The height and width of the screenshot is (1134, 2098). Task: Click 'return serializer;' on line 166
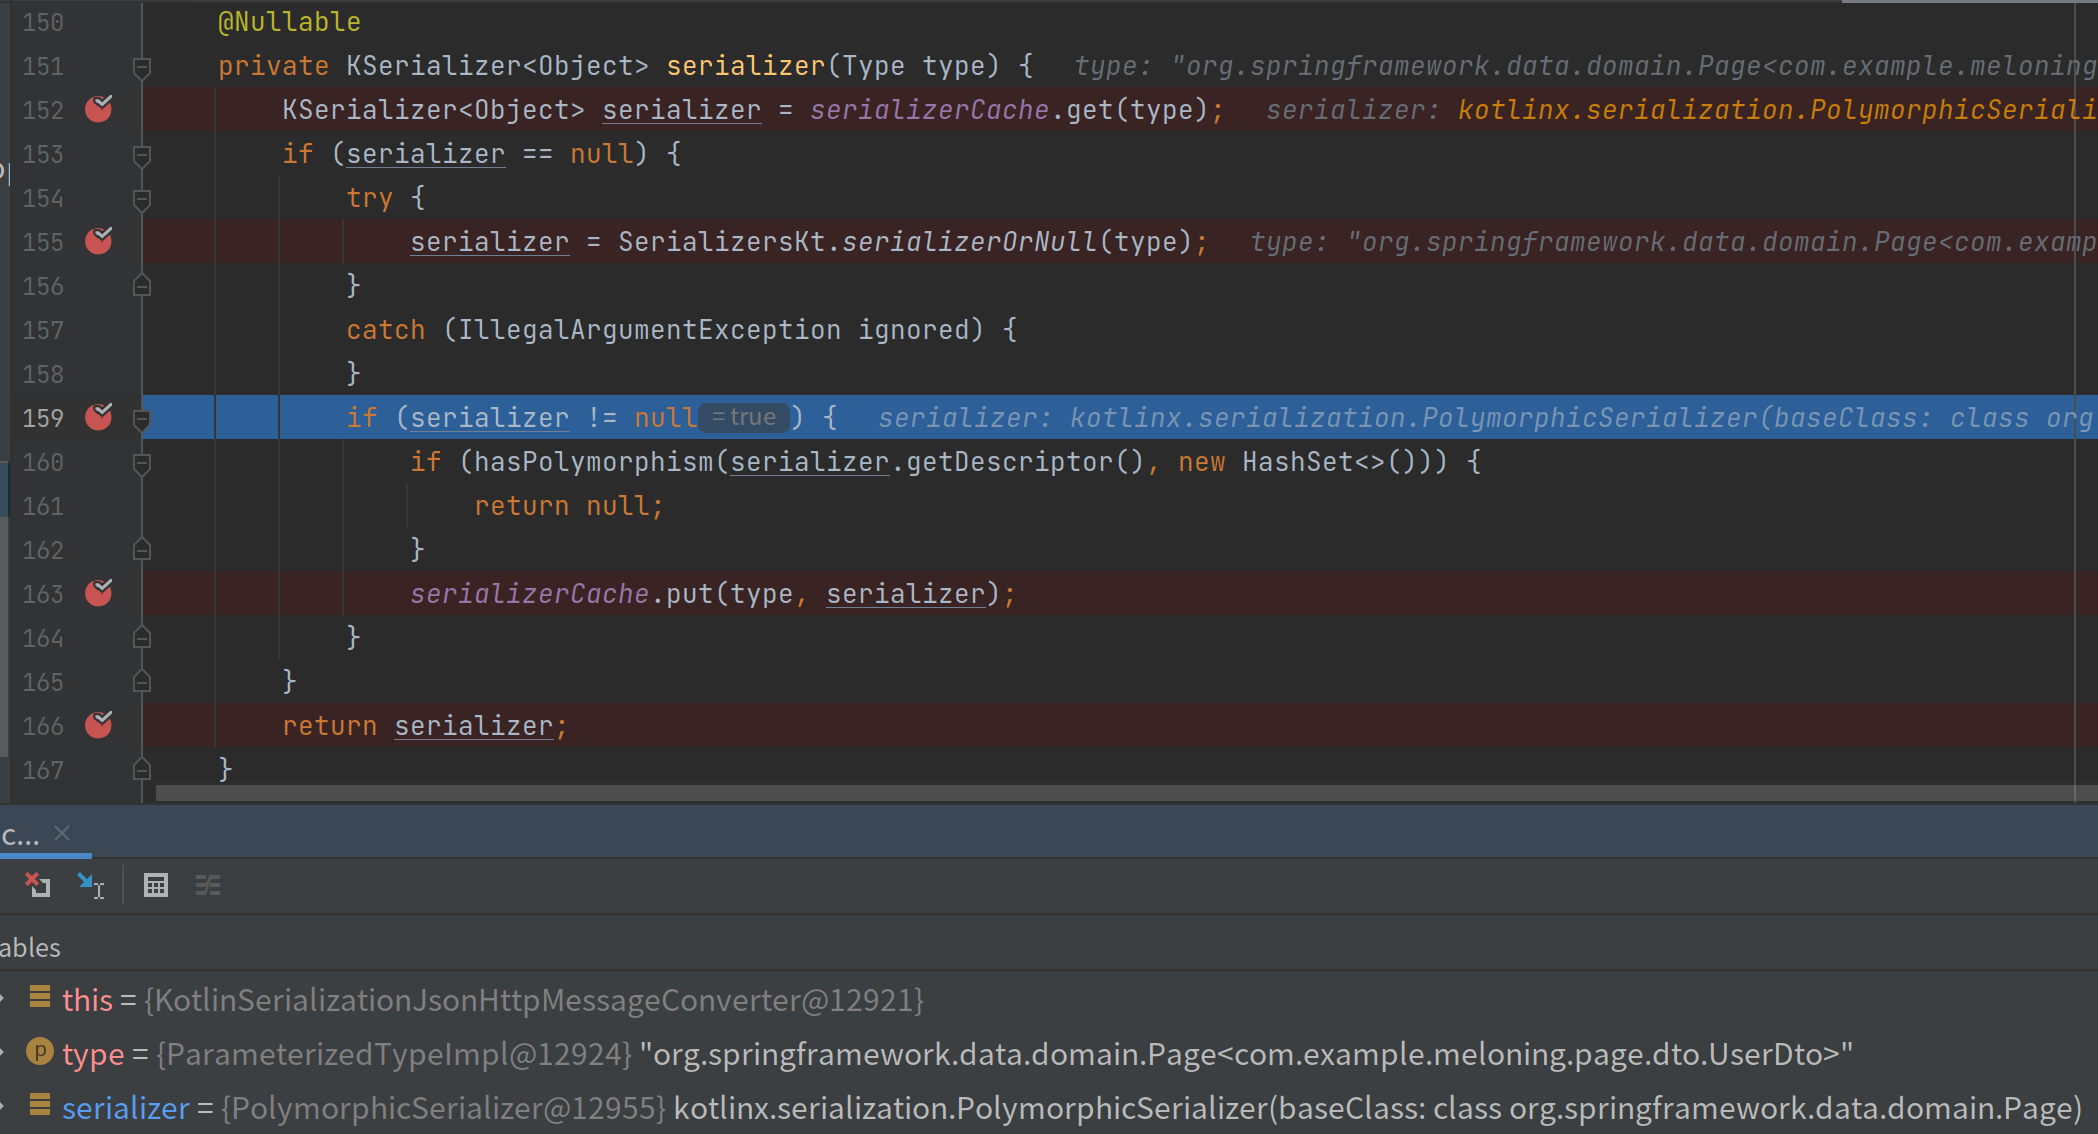[x=425, y=726]
